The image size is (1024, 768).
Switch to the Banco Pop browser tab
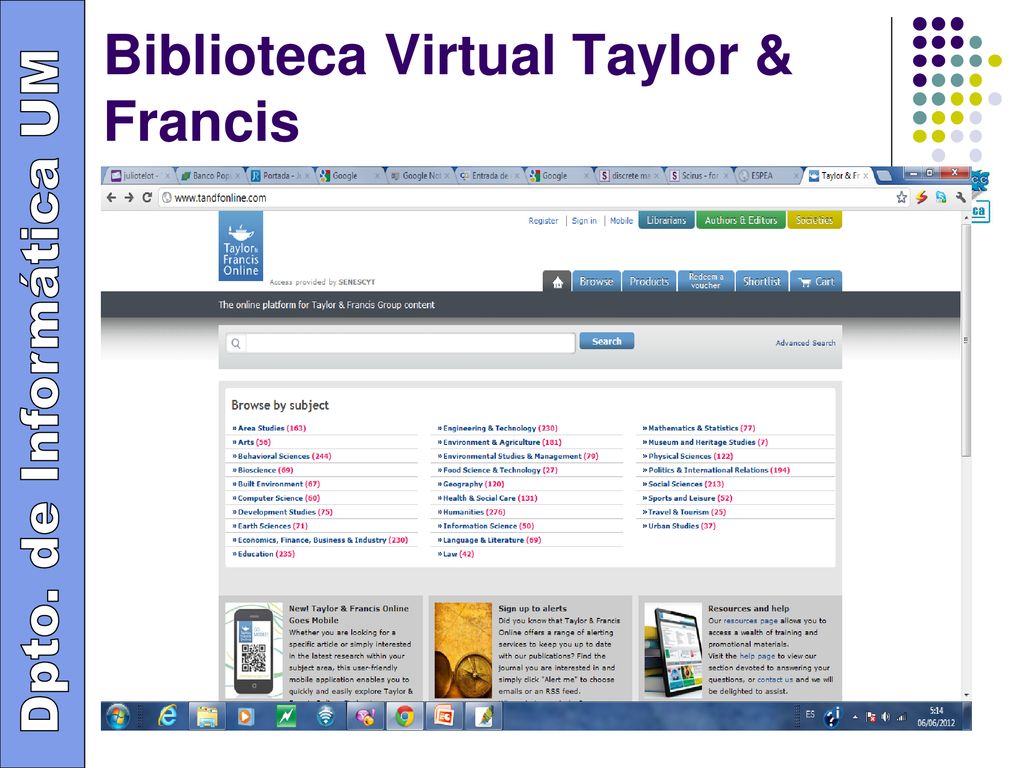pyautogui.click(x=209, y=176)
